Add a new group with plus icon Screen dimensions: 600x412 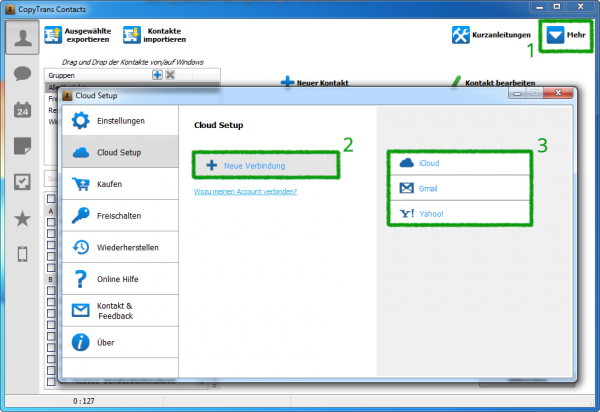coord(157,75)
